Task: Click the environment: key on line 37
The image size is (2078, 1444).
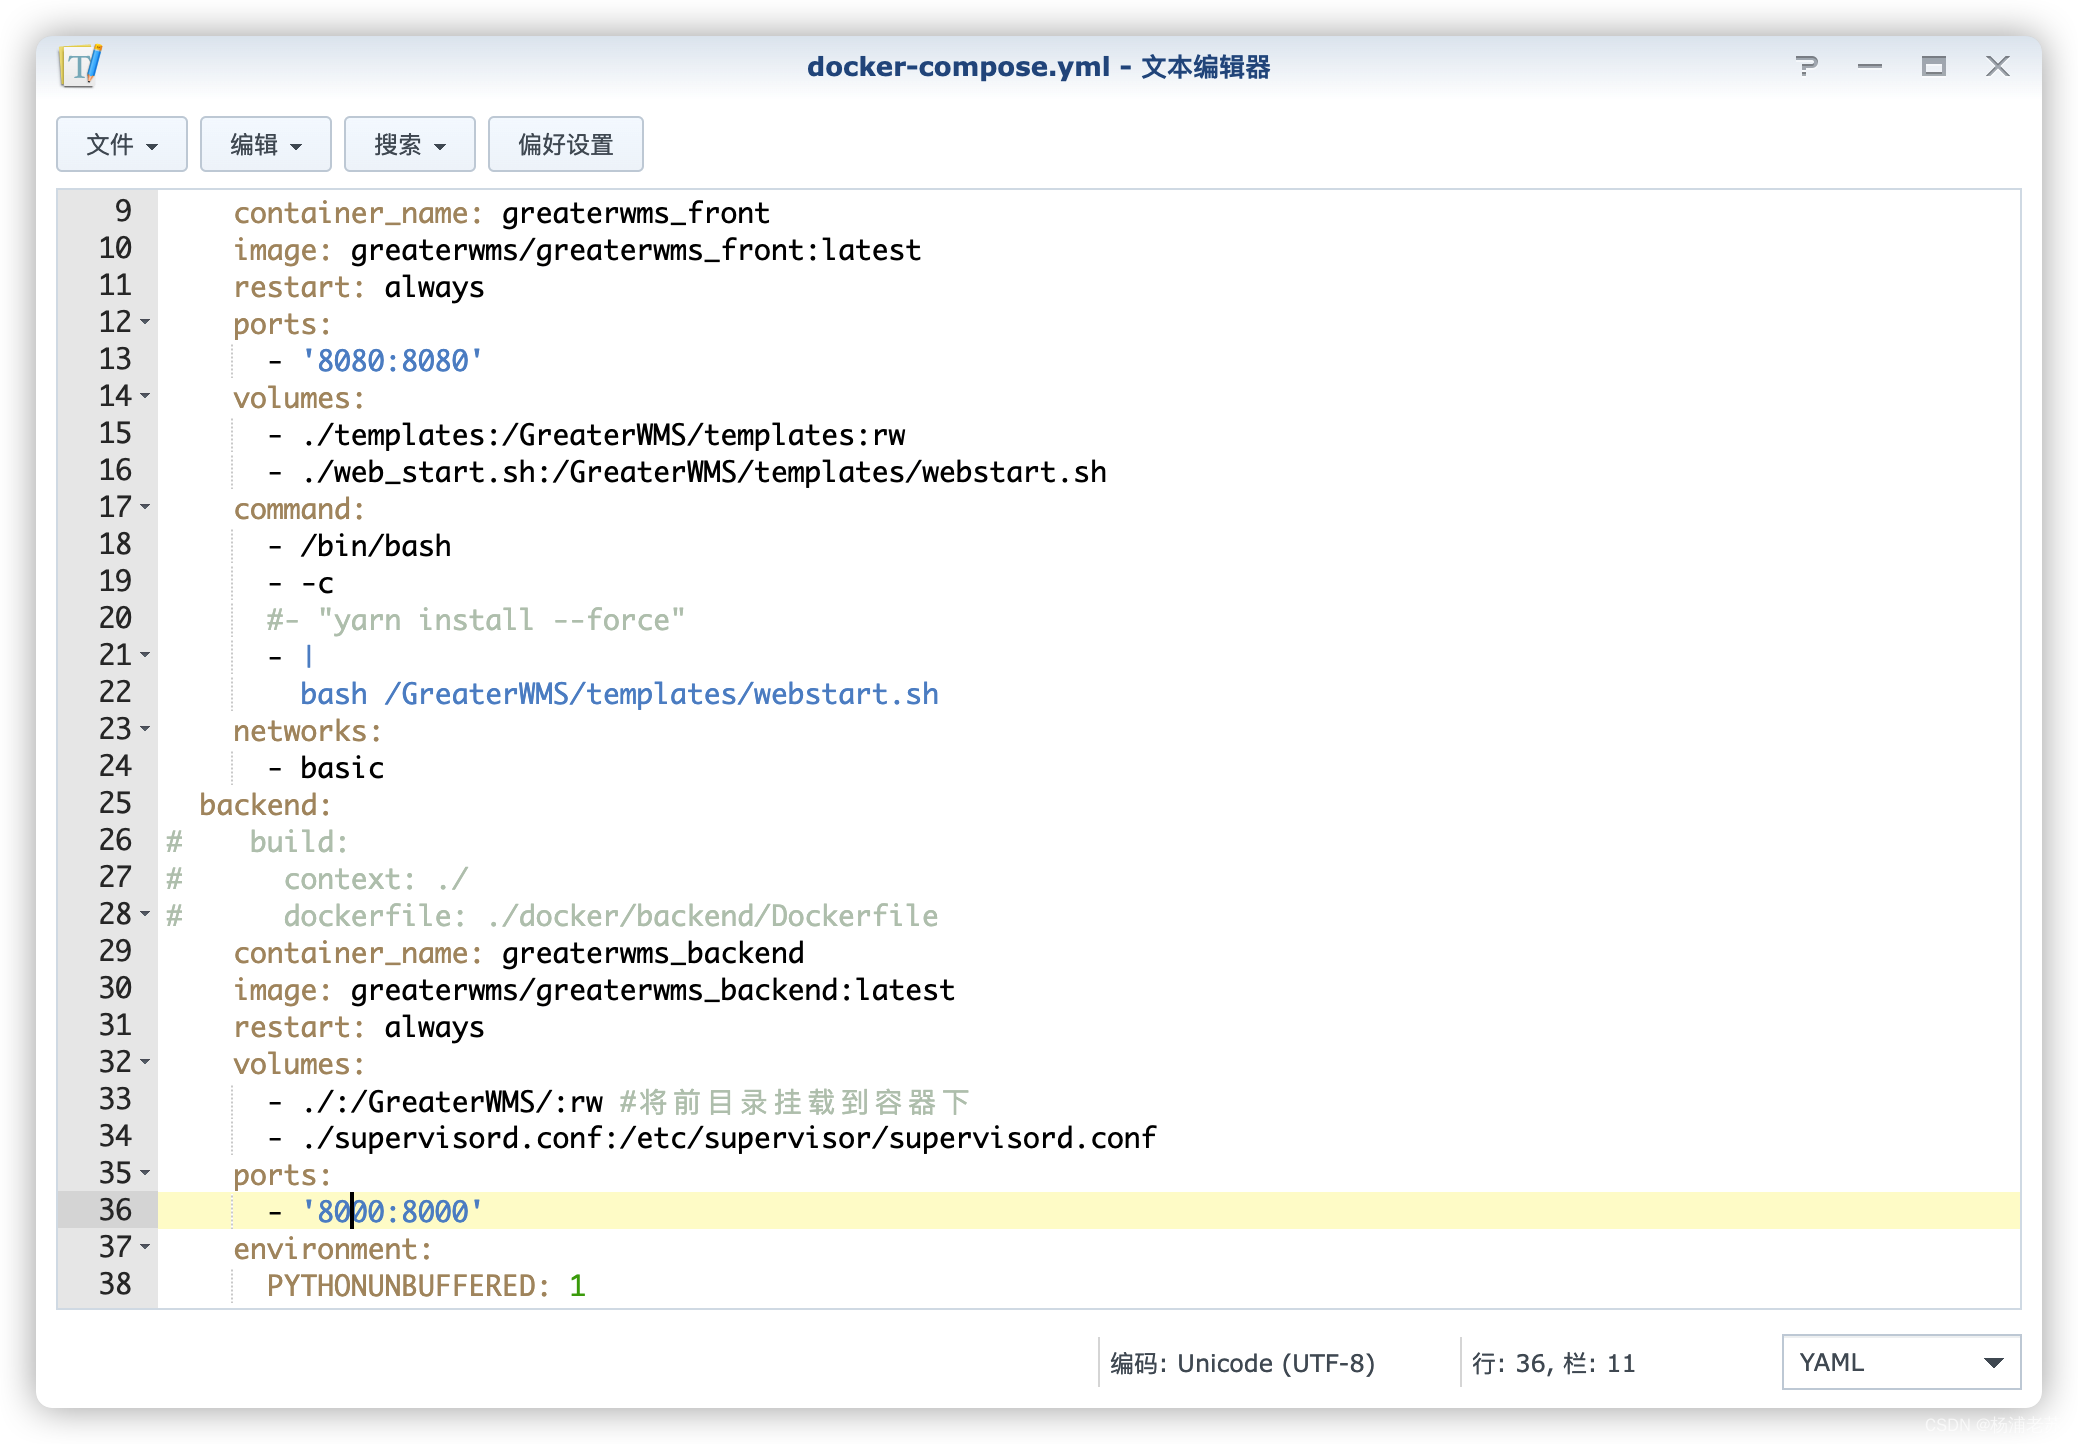Action: tap(332, 1249)
